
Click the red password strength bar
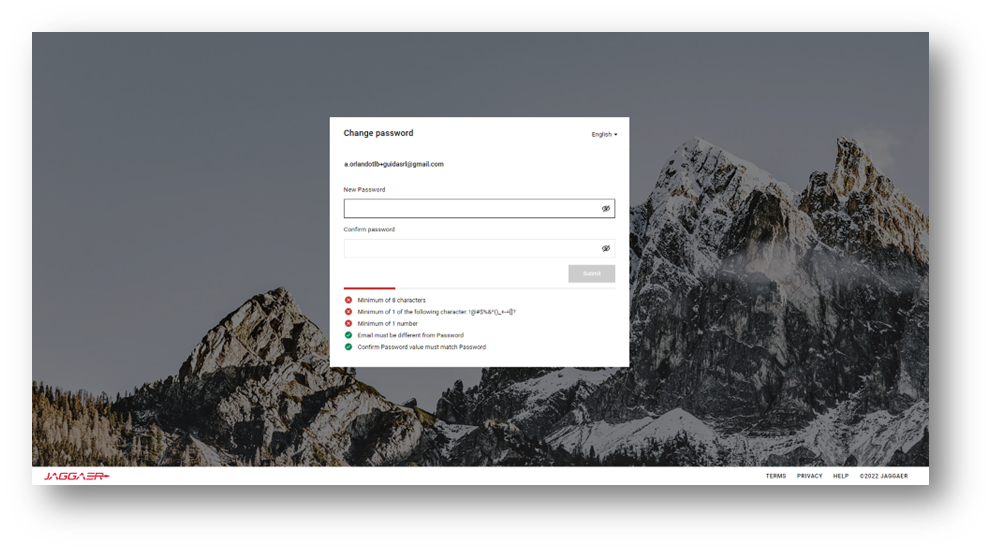click(x=369, y=288)
